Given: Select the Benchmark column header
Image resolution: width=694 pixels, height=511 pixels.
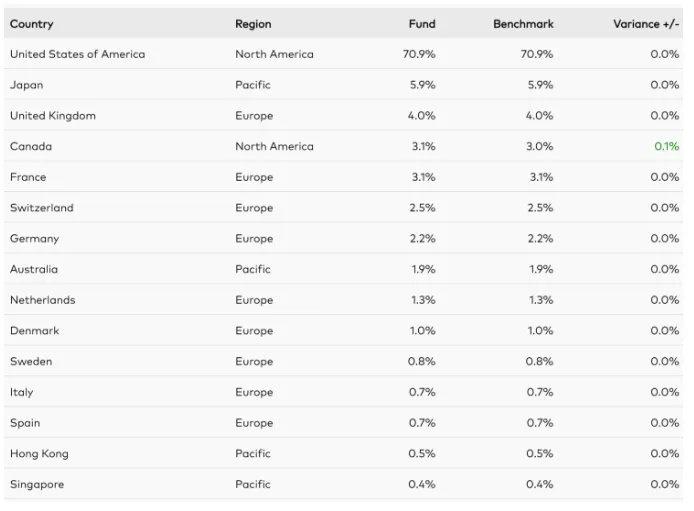Looking at the screenshot, I should pos(523,24).
